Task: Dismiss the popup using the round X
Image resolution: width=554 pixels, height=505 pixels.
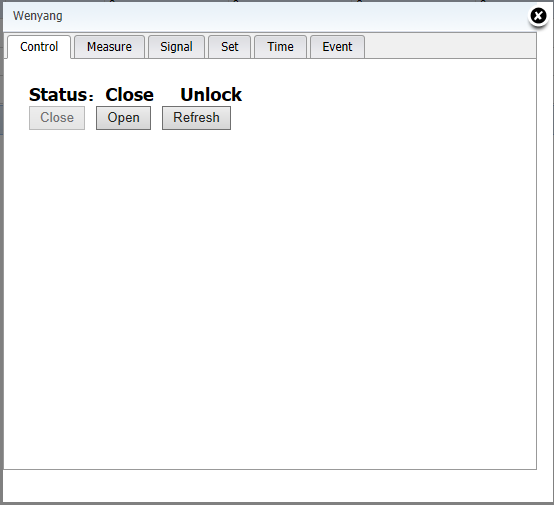Action: pyautogui.click(x=538, y=16)
